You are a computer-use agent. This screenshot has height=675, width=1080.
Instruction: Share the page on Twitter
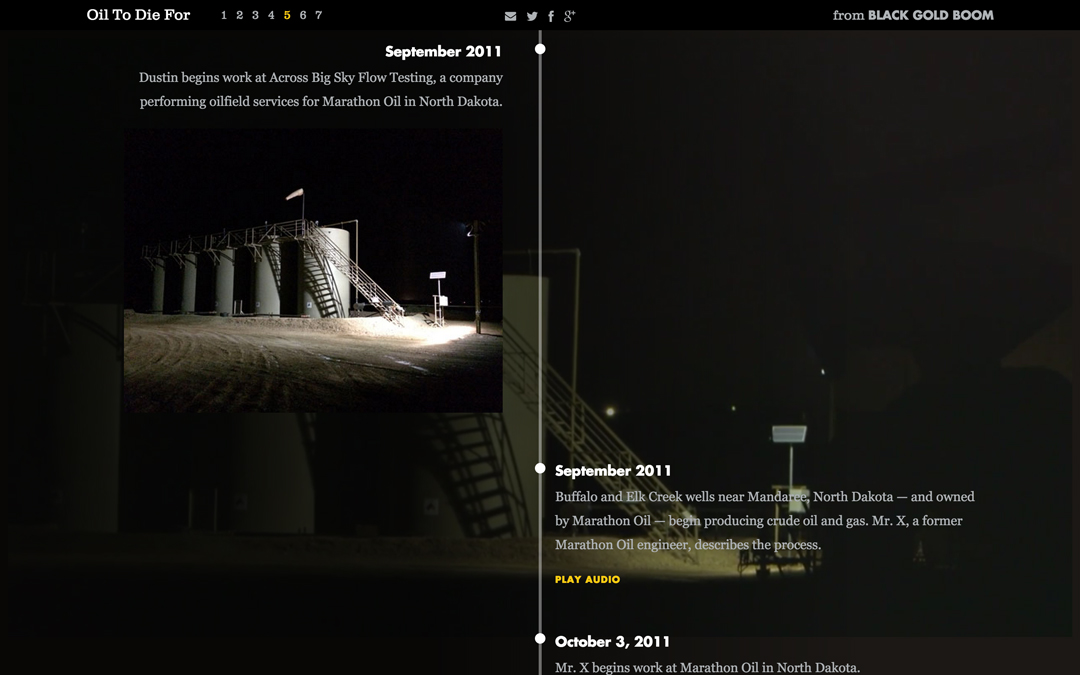[x=532, y=16]
